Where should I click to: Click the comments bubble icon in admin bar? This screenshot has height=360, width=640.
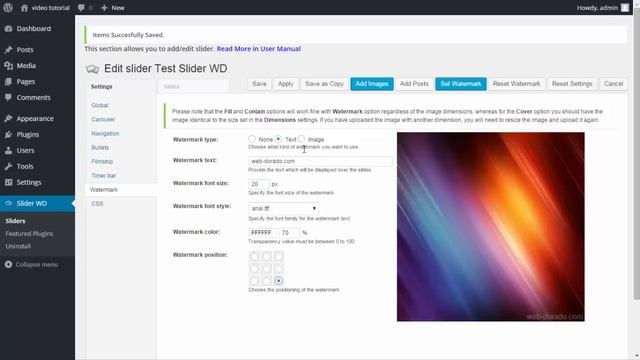pyautogui.click(x=81, y=8)
